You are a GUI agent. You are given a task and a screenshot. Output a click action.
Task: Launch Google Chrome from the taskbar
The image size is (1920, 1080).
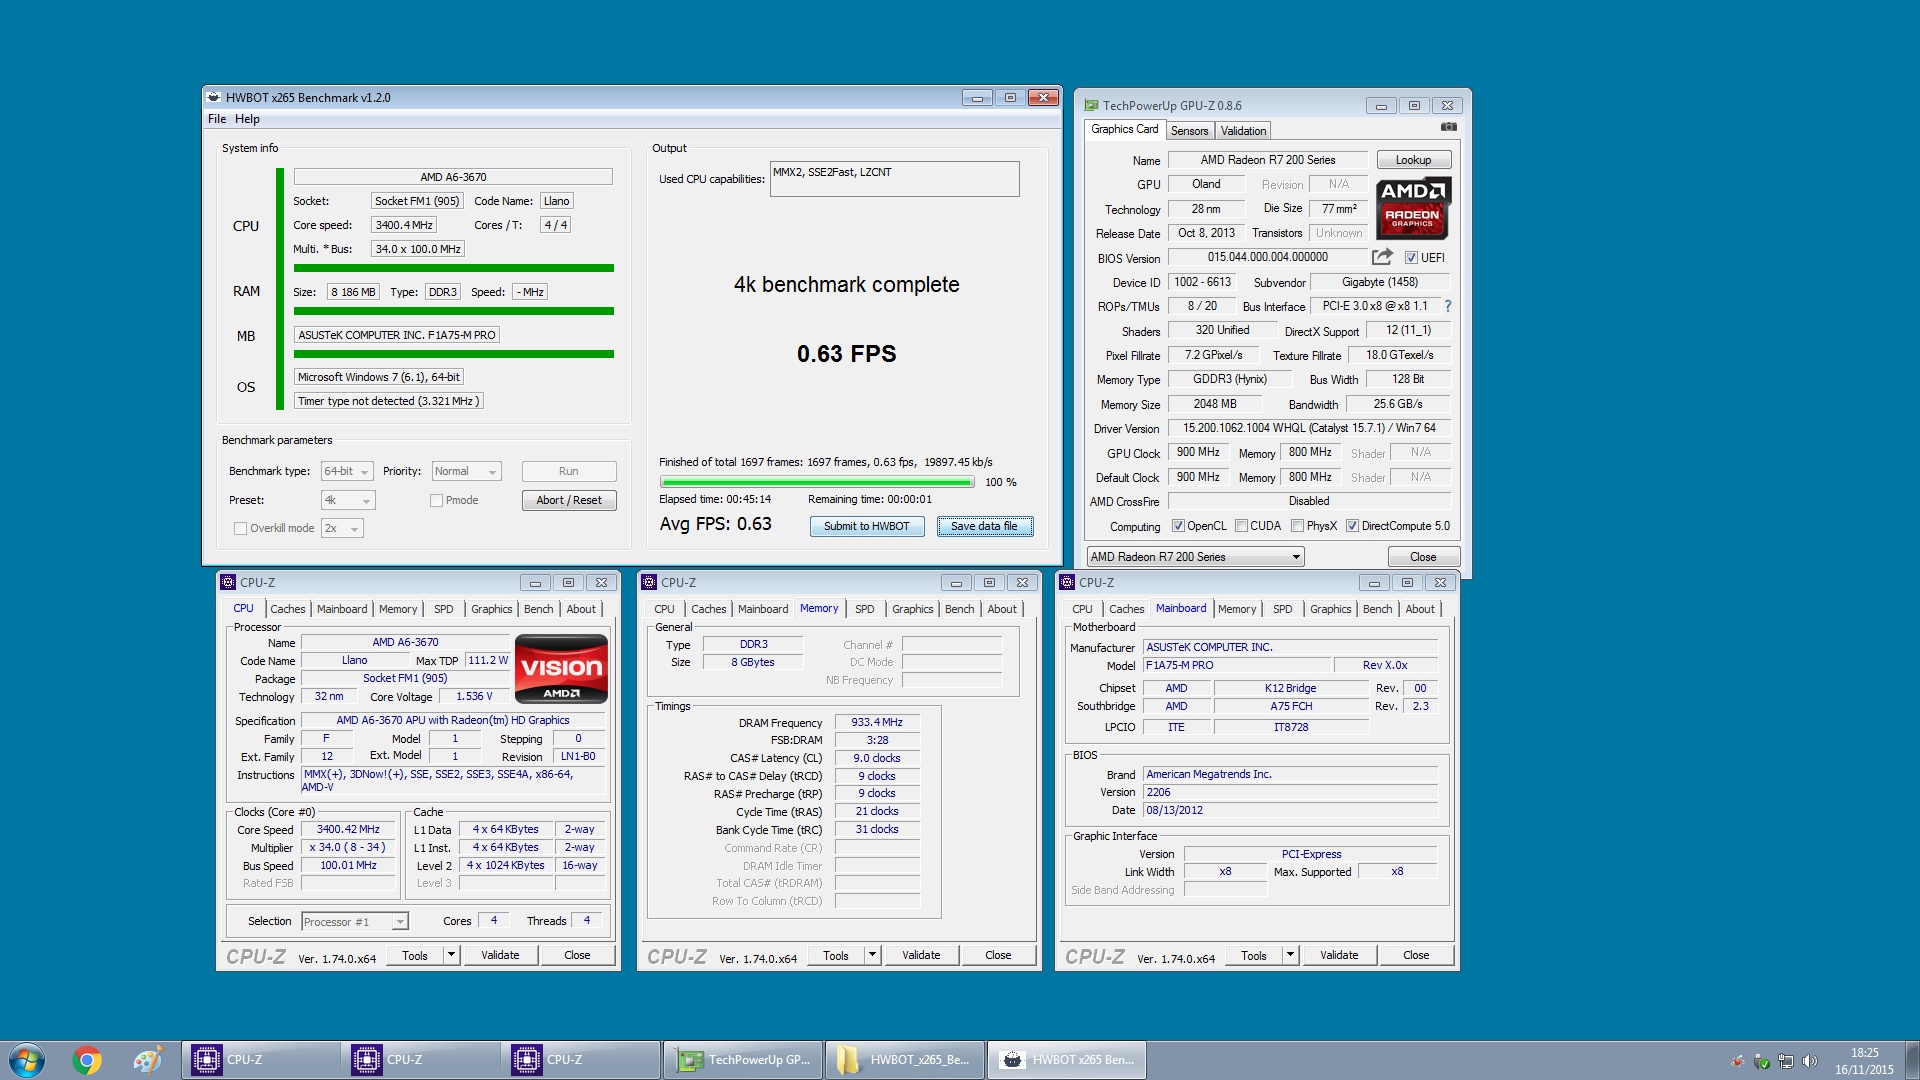(x=87, y=1060)
